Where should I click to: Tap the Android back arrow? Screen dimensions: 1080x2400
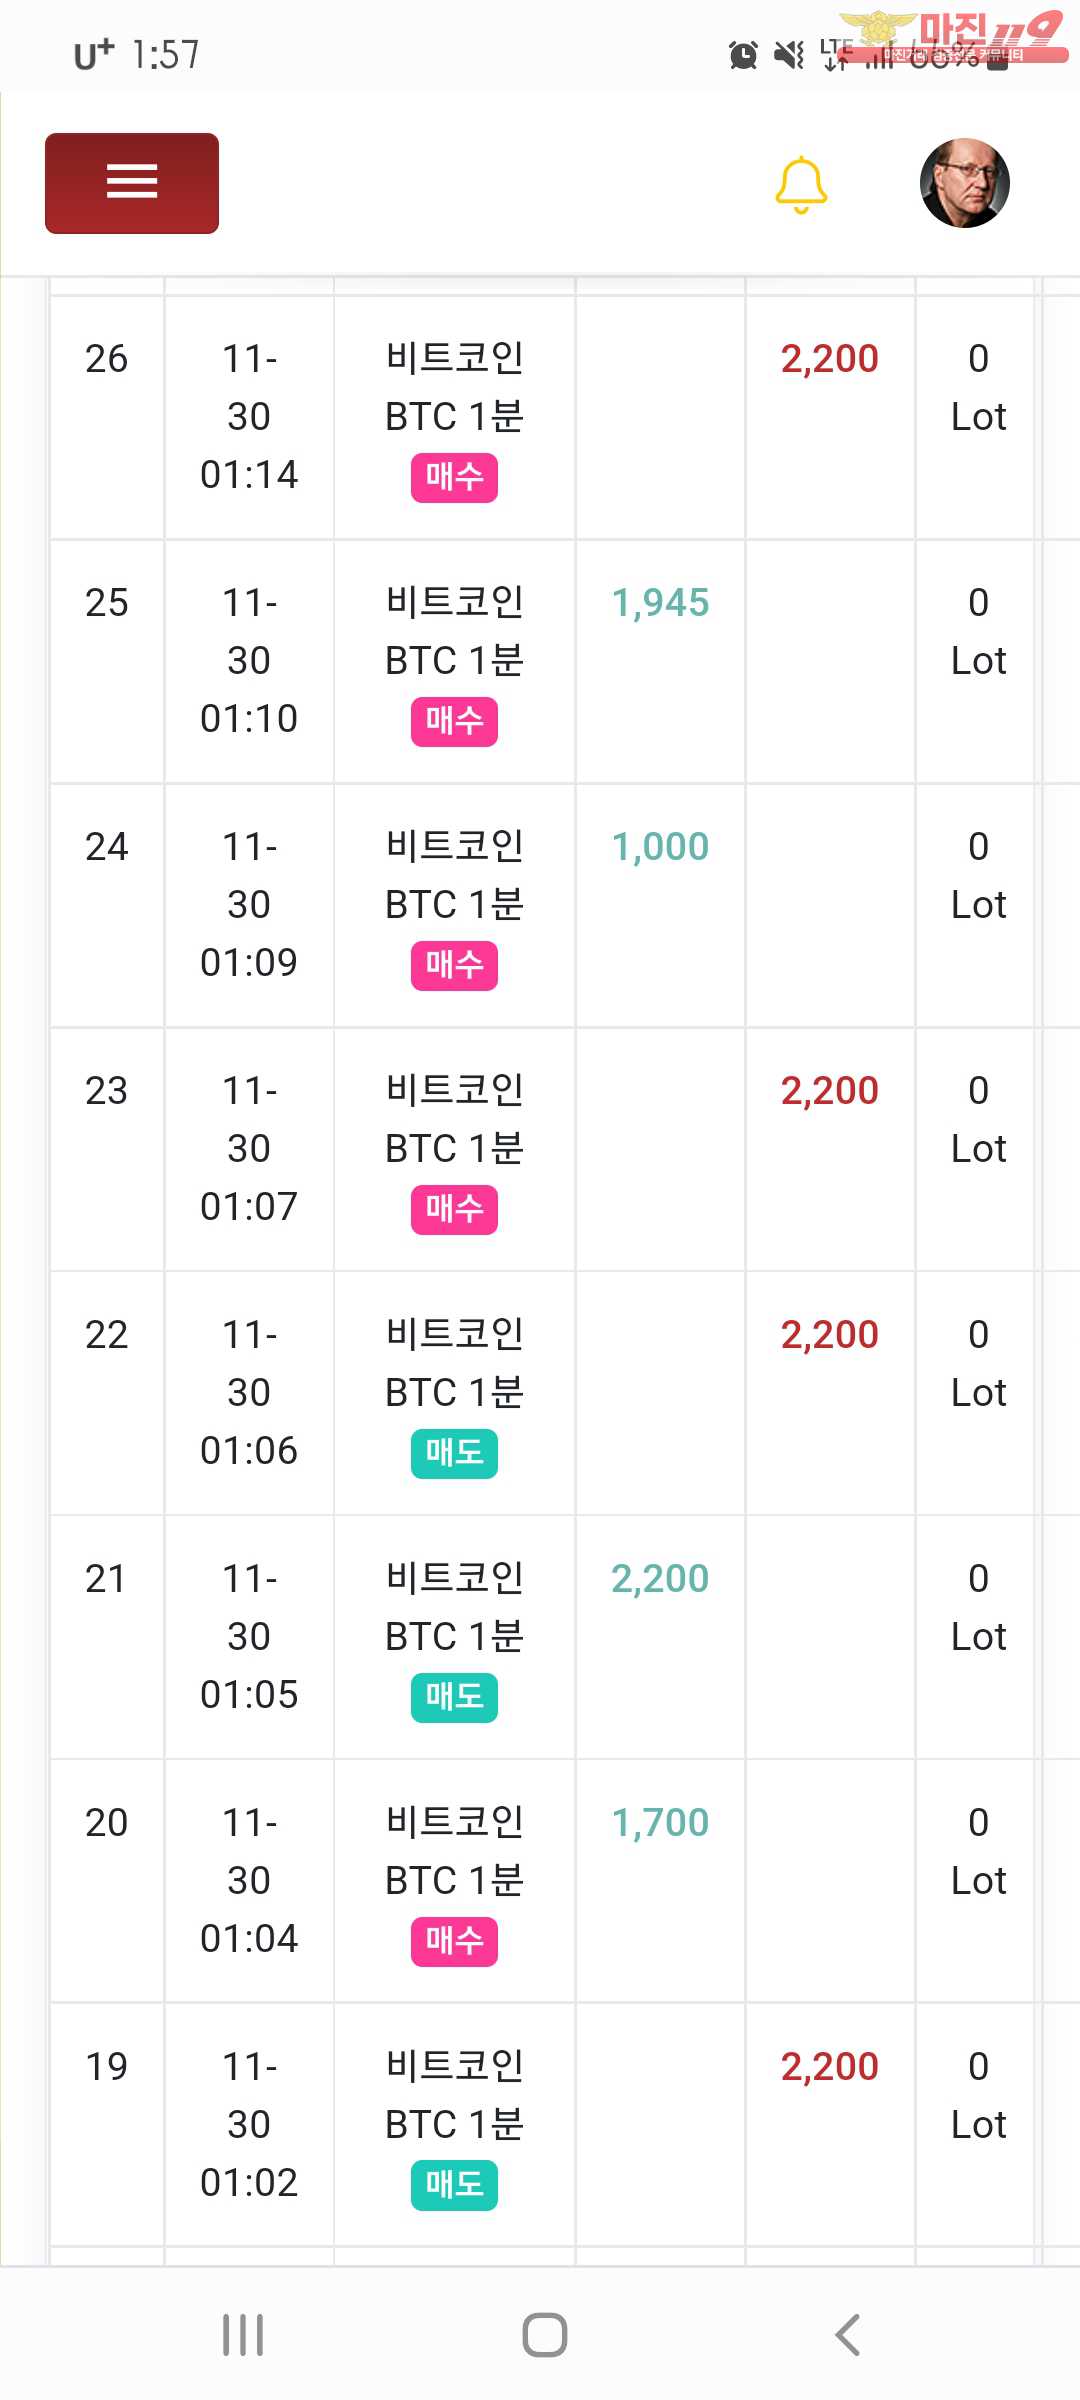click(847, 2335)
